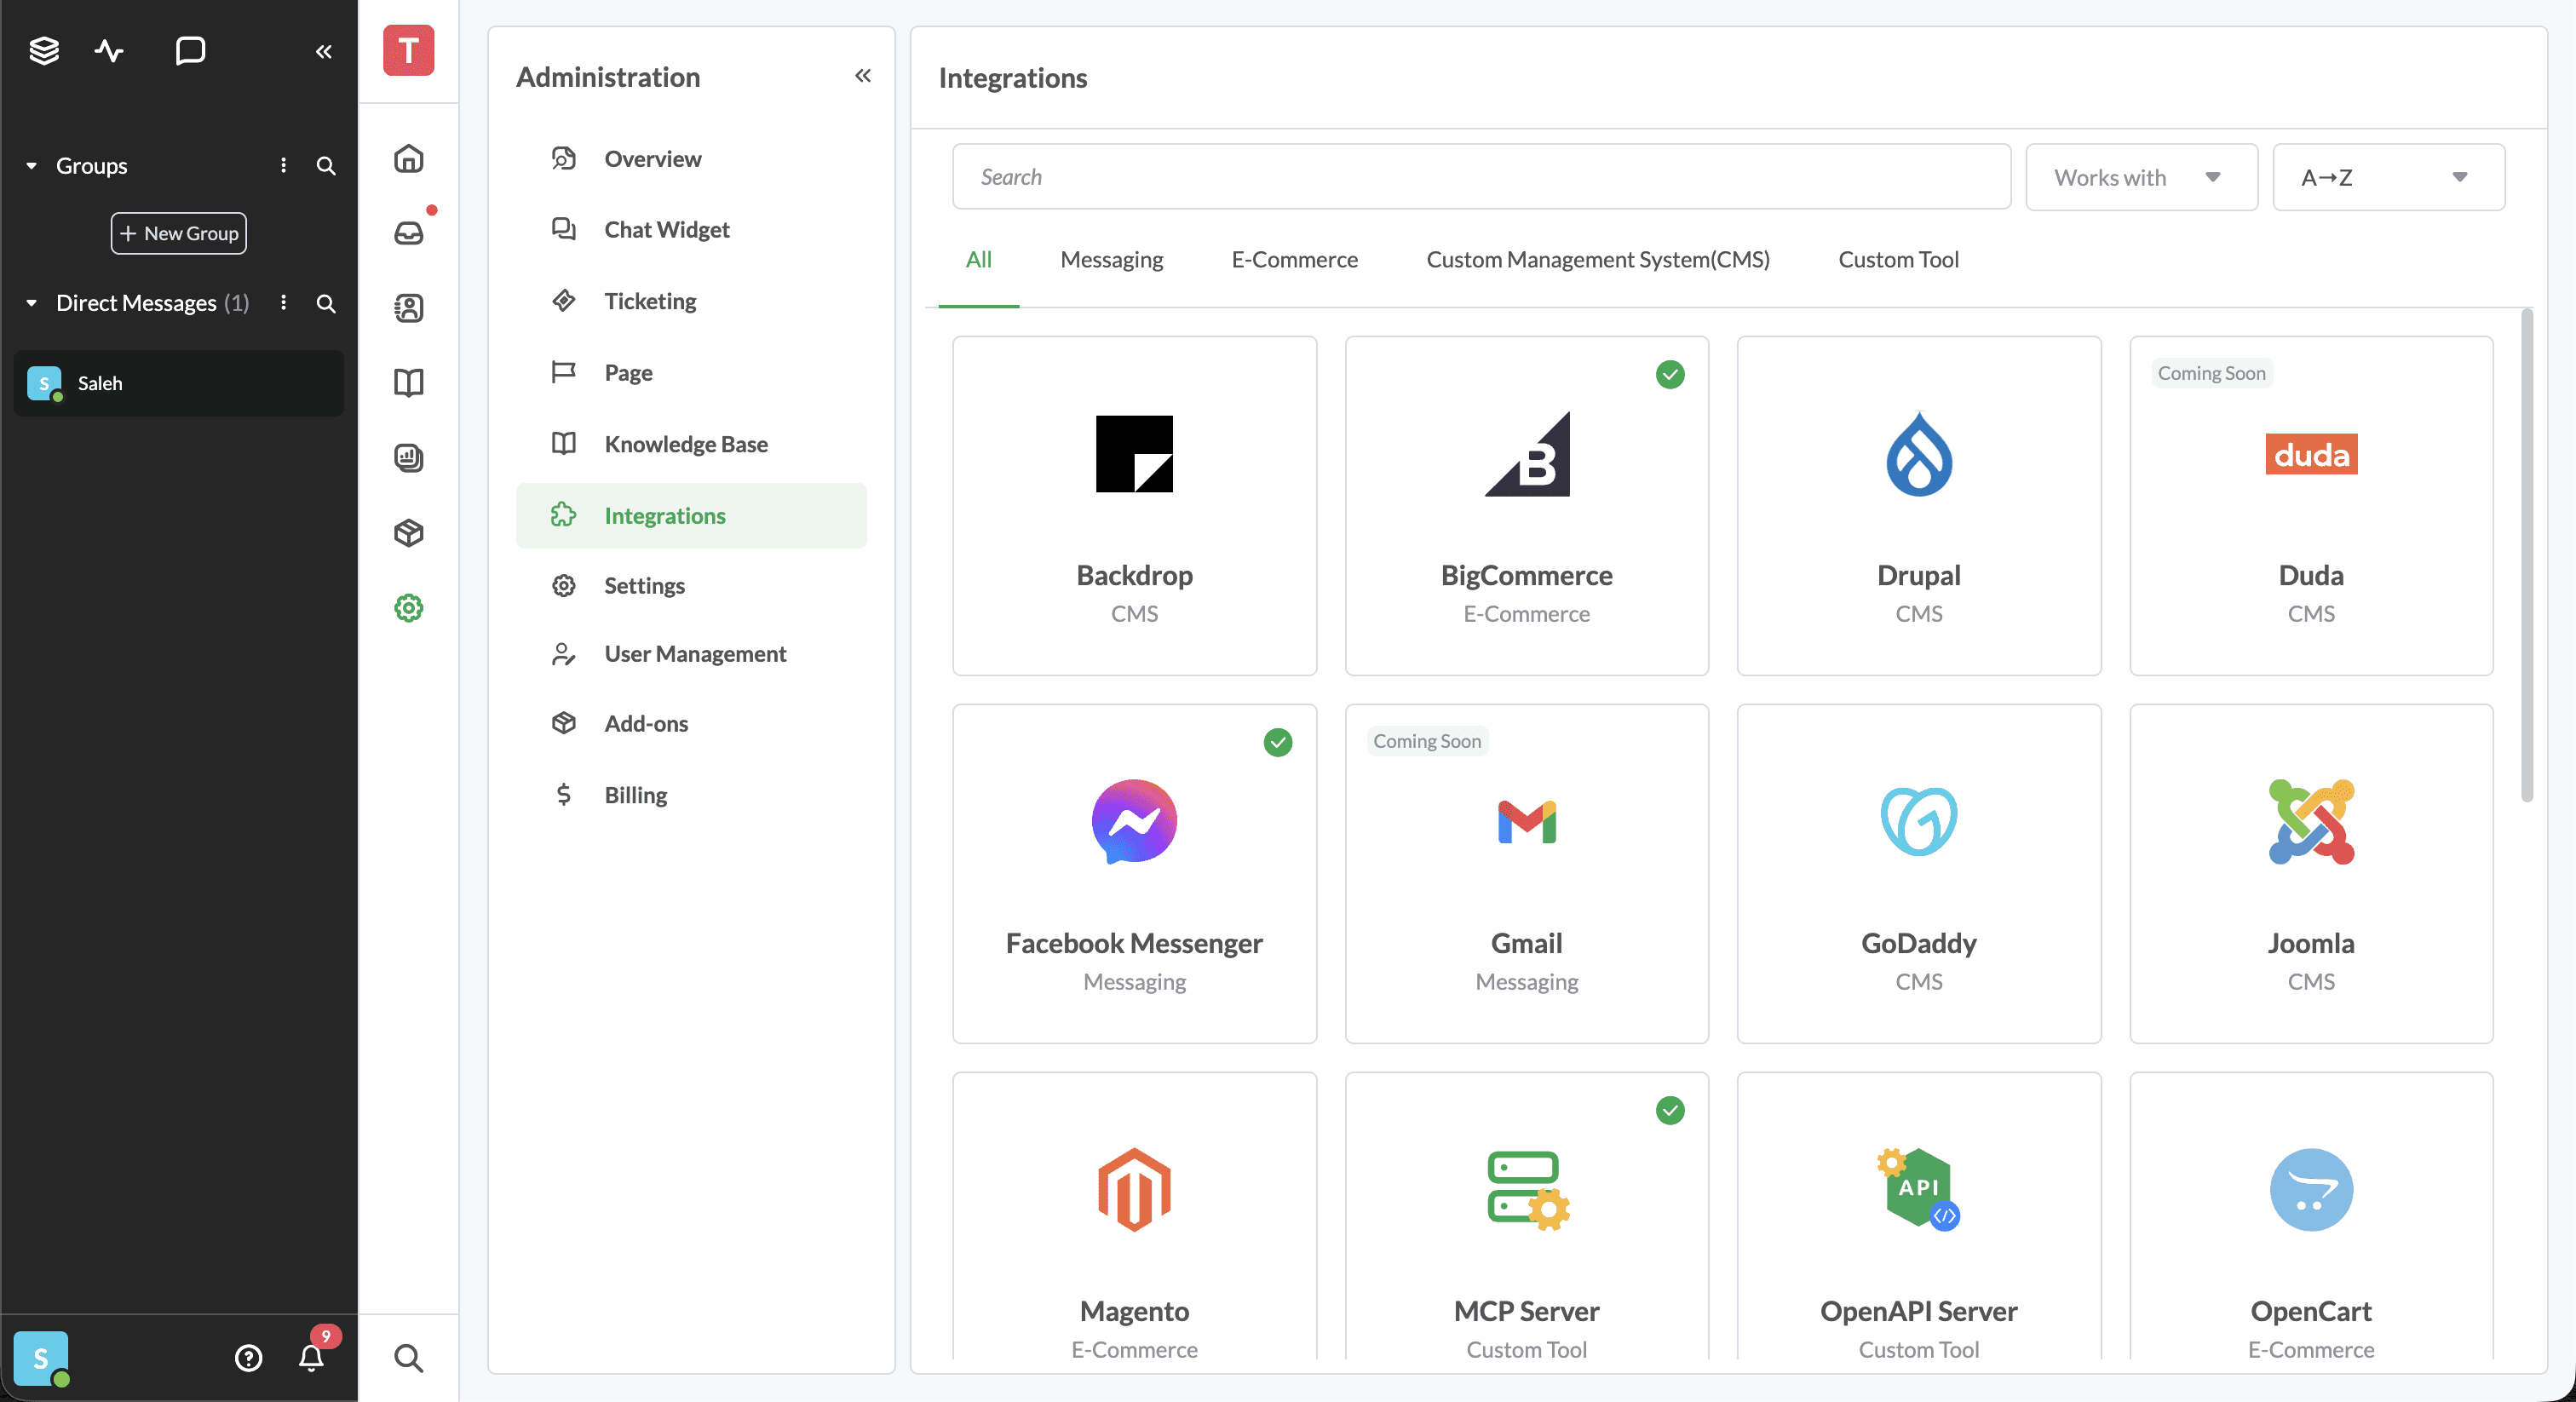Click the activity pulse icon
The image size is (2576, 1402).
tap(109, 50)
